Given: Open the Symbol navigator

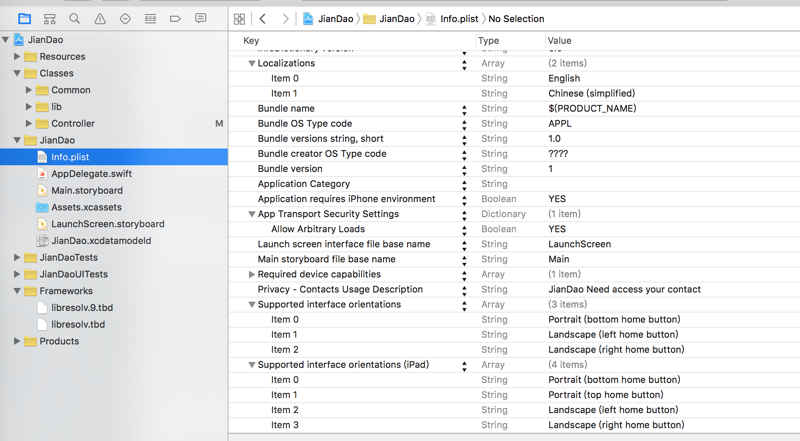Looking at the screenshot, I should [49, 19].
